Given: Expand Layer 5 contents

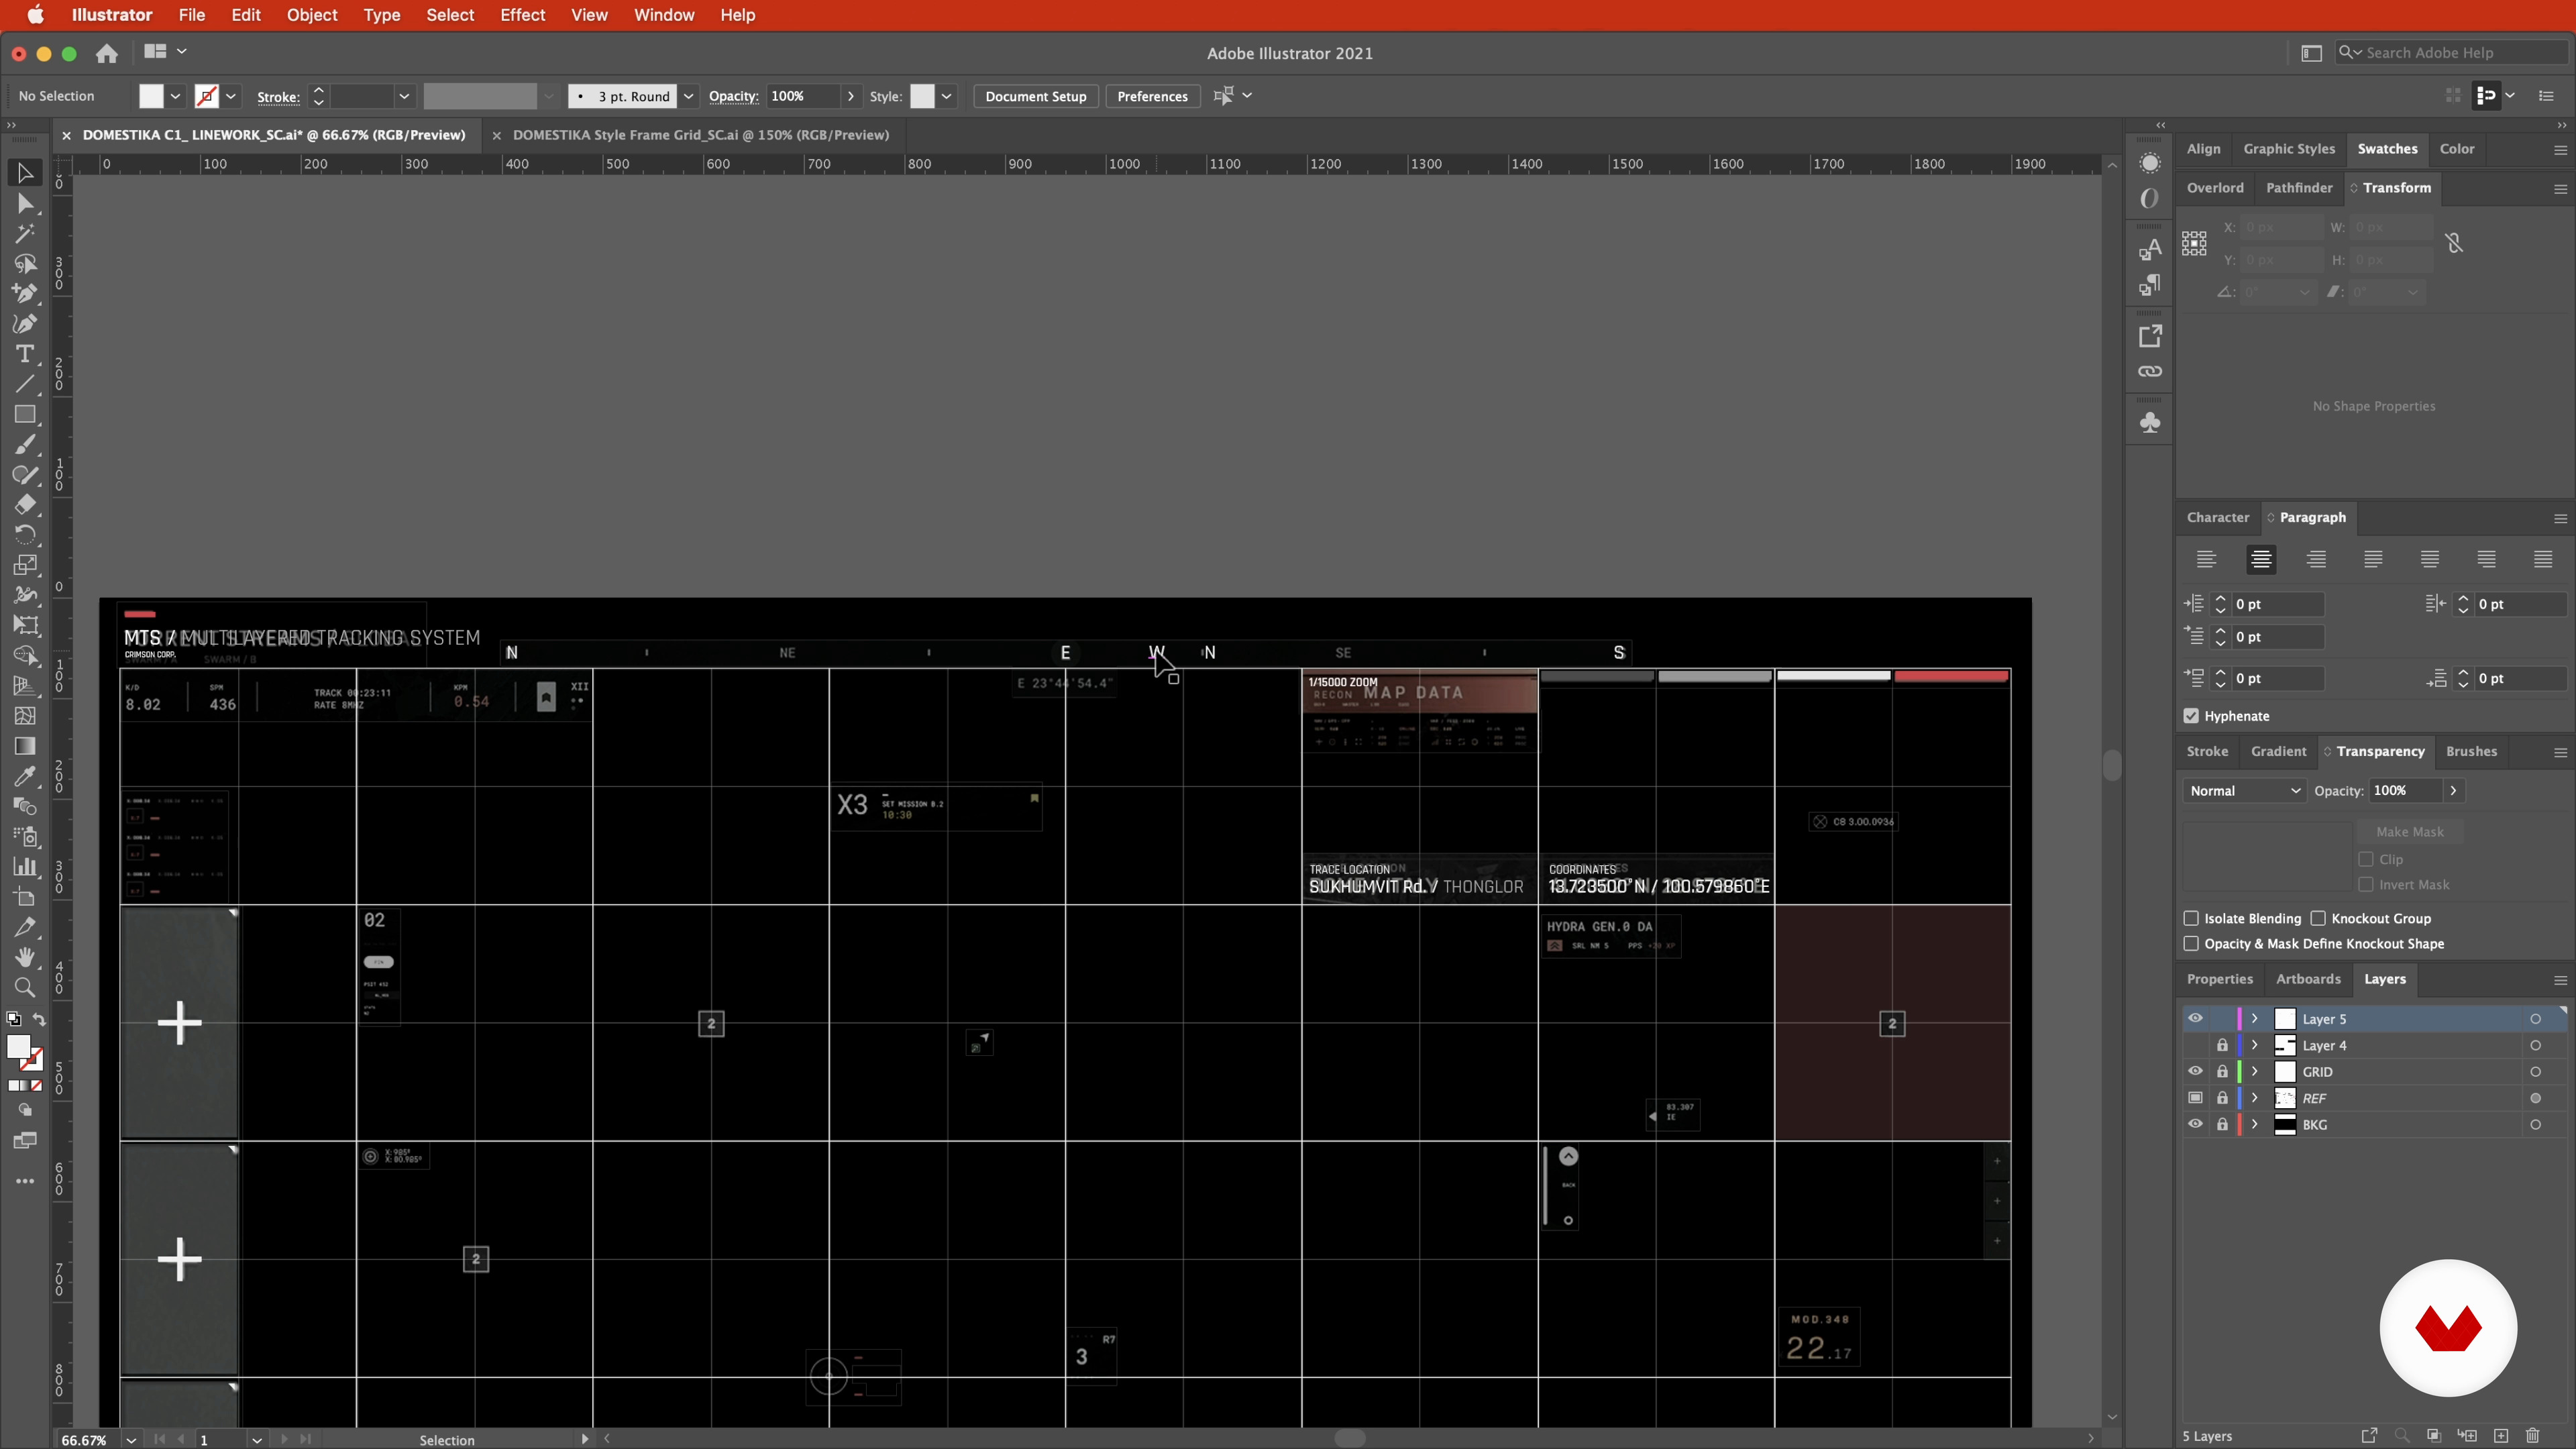Looking at the screenshot, I should [x=2255, y=1018].
